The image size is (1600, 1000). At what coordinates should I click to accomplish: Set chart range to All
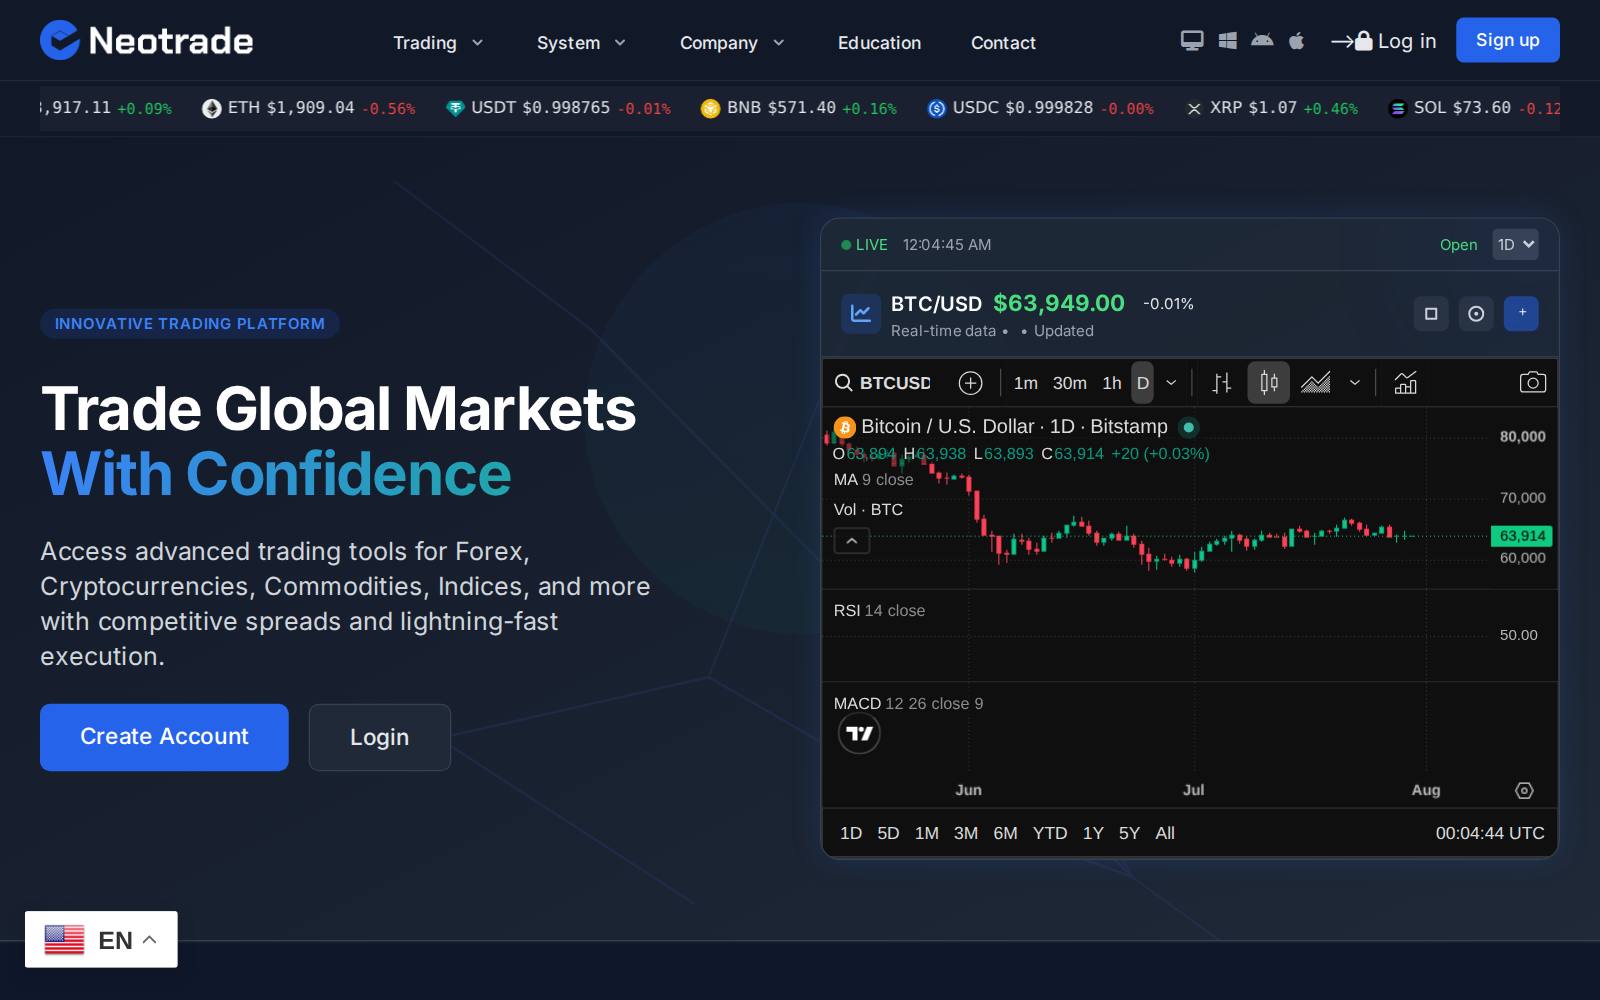1165,833
